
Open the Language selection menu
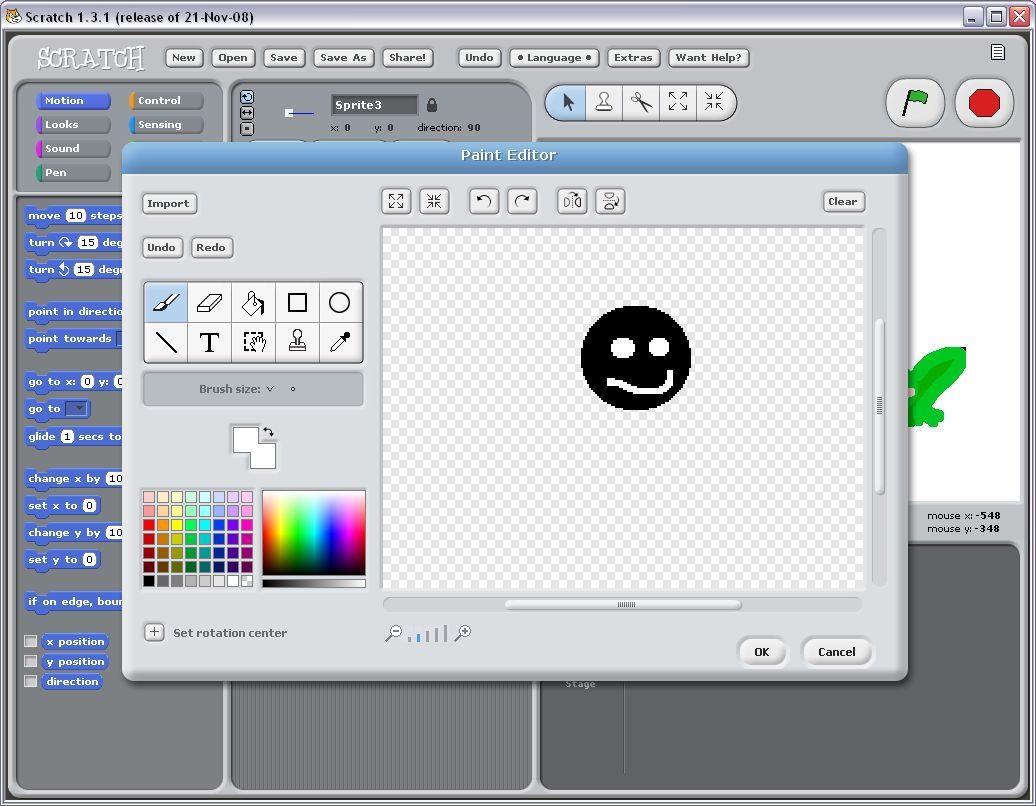554,57
